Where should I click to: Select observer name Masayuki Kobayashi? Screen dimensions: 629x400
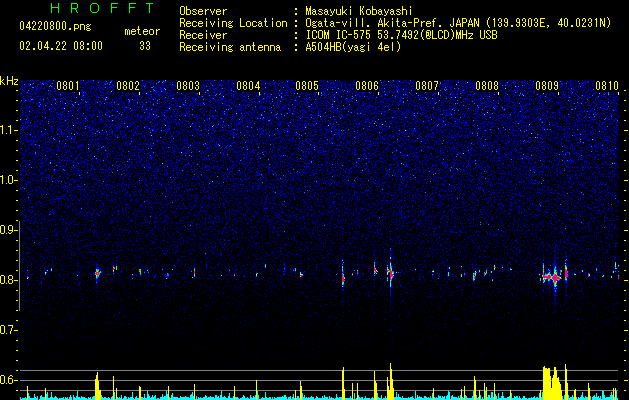pos(359,11)
